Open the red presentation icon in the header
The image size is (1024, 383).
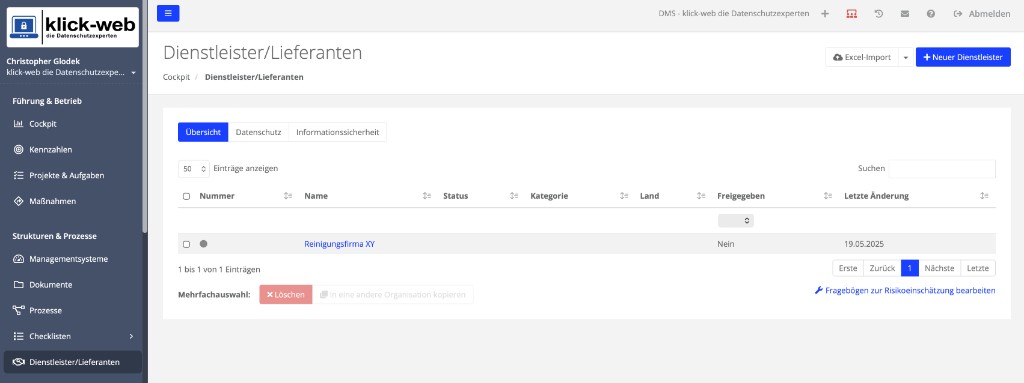point(852,14)
